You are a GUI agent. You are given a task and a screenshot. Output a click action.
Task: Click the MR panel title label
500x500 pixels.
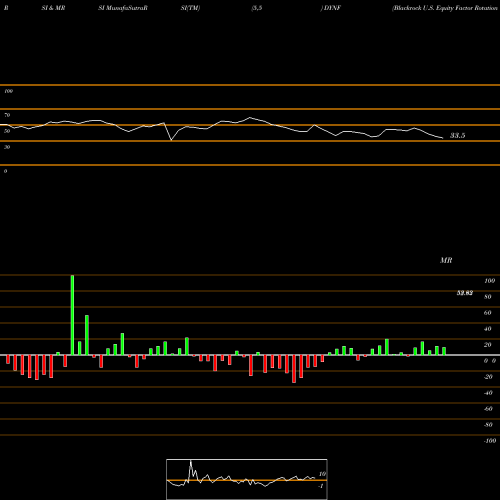click(x=446, y=260)
